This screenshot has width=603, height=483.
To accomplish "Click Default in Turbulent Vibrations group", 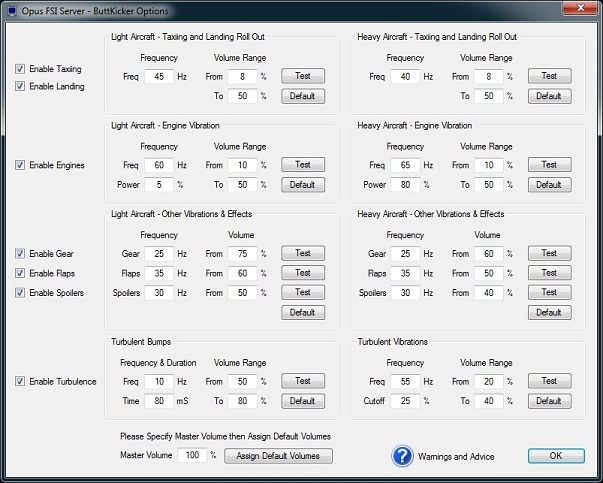I will pos(549,401).
